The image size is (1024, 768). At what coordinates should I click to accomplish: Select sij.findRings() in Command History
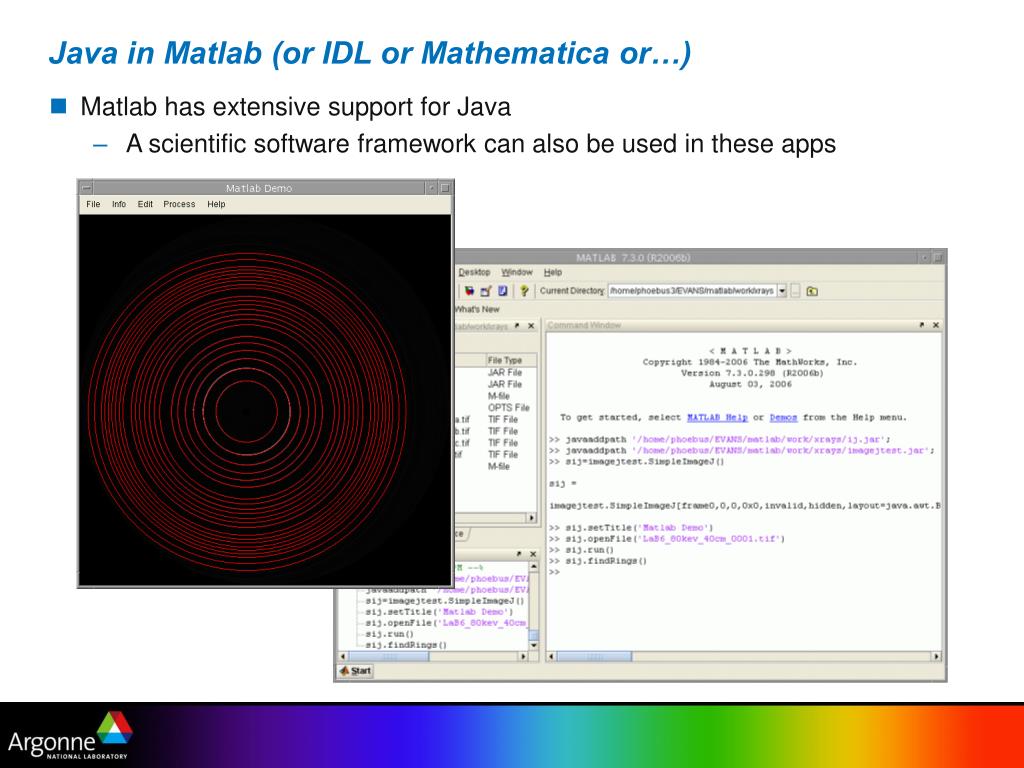[406, 645]
